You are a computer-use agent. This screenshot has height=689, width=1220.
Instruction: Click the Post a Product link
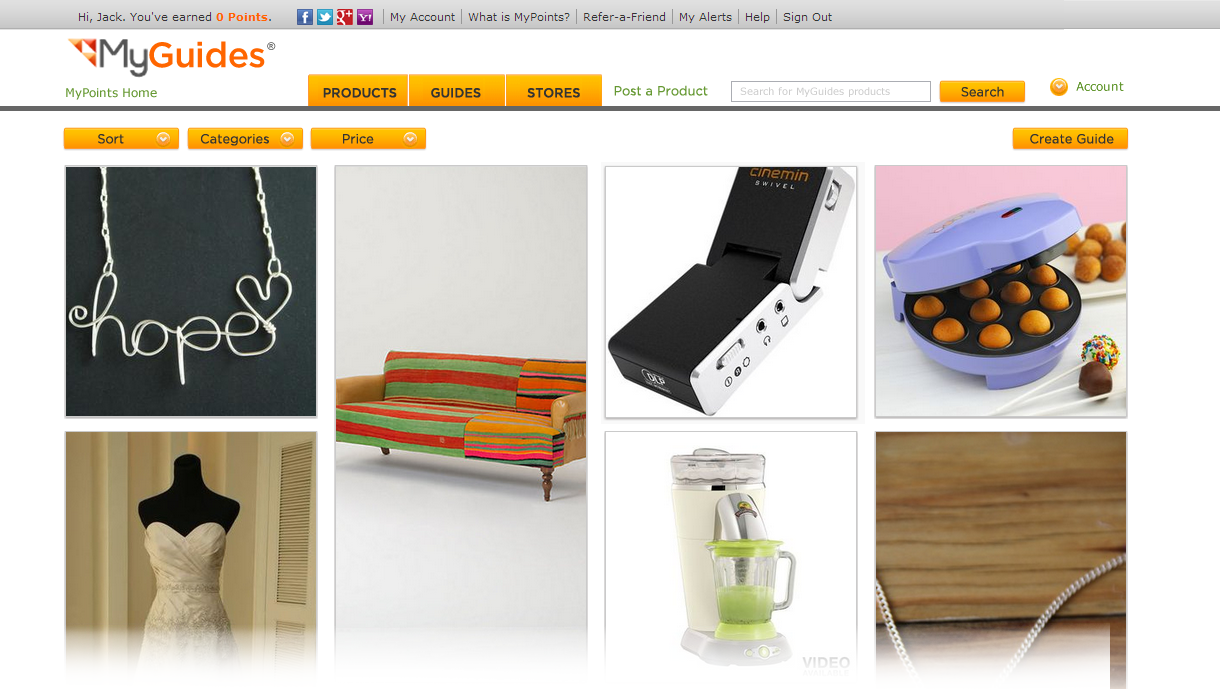click(x=661, y=91)
